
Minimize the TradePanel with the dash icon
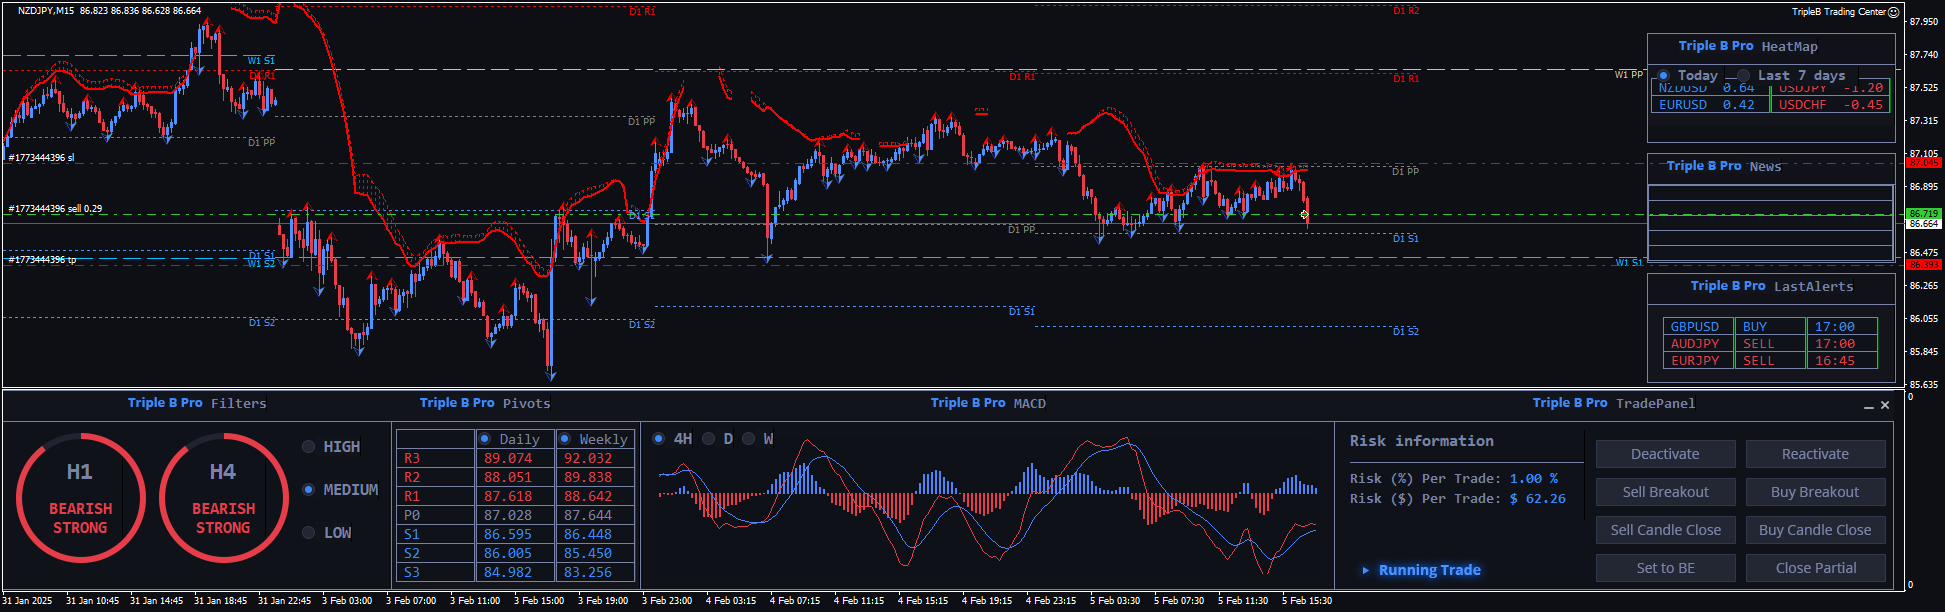tap(1868, 406)
